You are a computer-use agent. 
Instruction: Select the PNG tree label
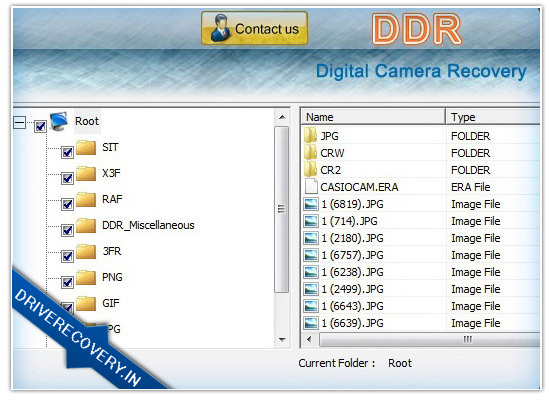pyautogui.click(x=112, y=277)
